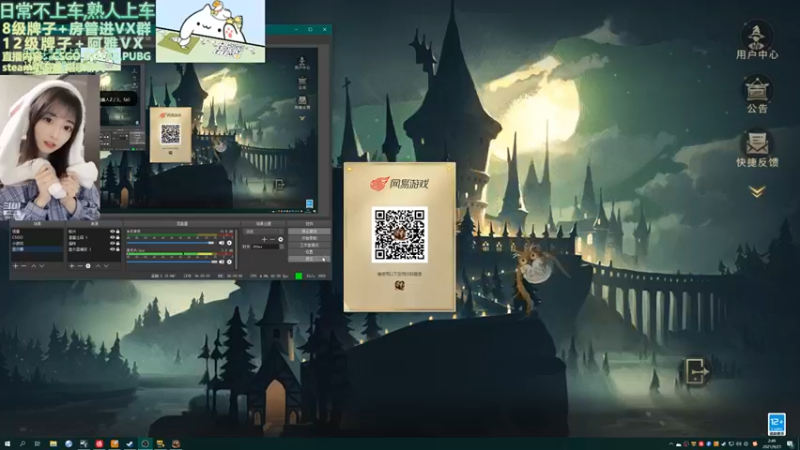Screen dimensions: 800x450
Task: Select the 小游戏 scene in OBS
Action: [37, 243]
